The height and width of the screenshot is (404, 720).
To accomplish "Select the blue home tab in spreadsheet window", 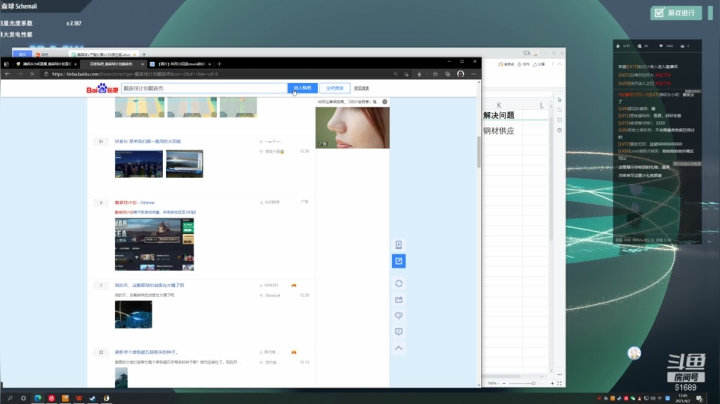I will [22, 54].
